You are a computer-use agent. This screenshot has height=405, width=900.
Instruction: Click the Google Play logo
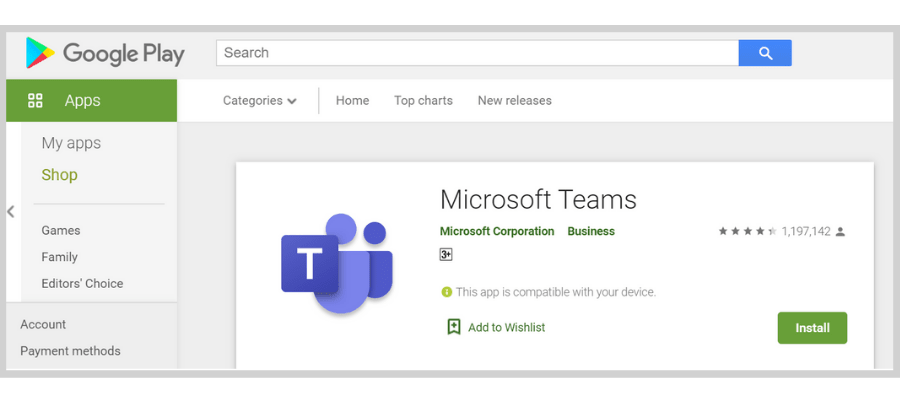[x=105, y=53]
